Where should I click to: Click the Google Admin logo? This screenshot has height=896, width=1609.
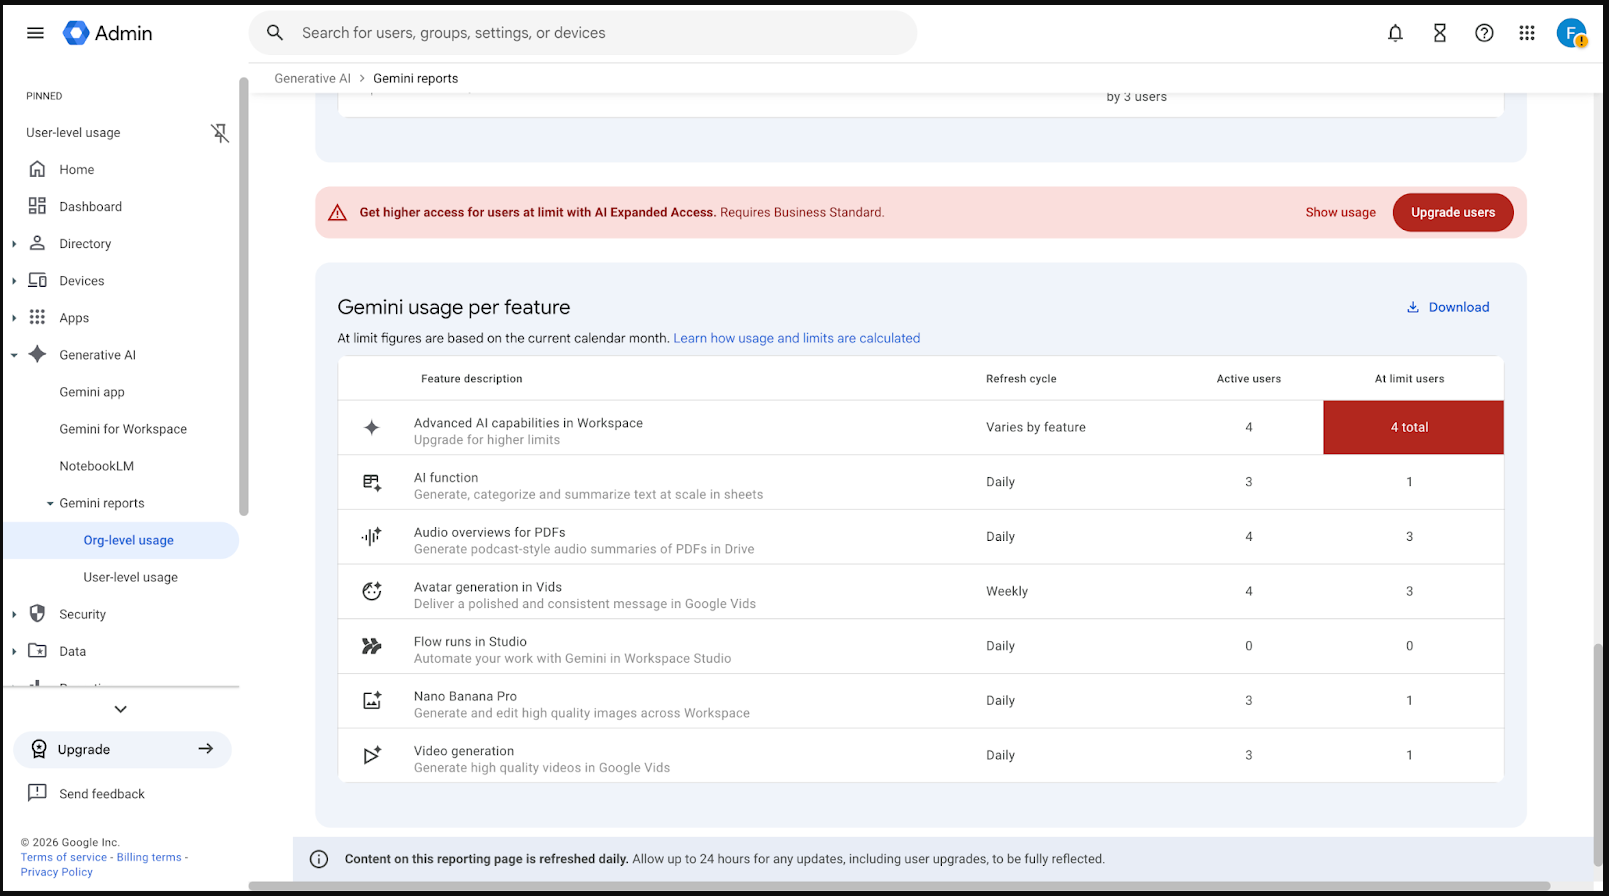pos(108,33)
